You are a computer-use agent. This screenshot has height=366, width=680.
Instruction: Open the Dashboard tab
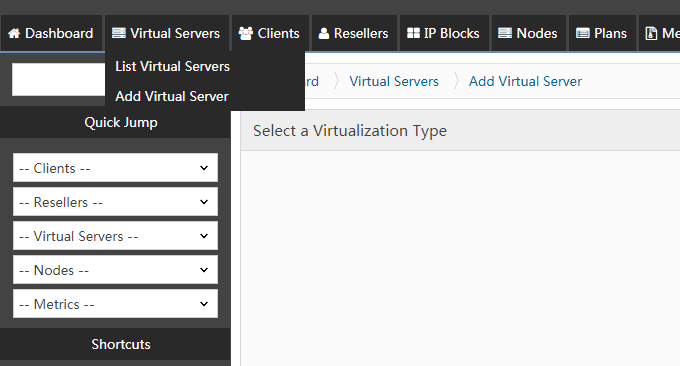click(51, 33)
